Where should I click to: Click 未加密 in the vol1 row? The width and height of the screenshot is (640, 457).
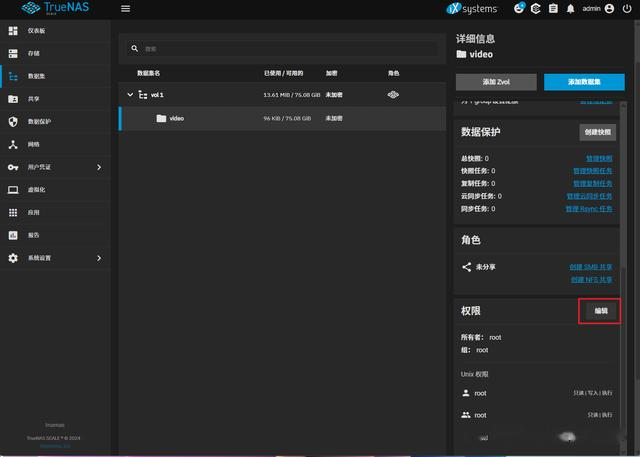click(334, 95)
